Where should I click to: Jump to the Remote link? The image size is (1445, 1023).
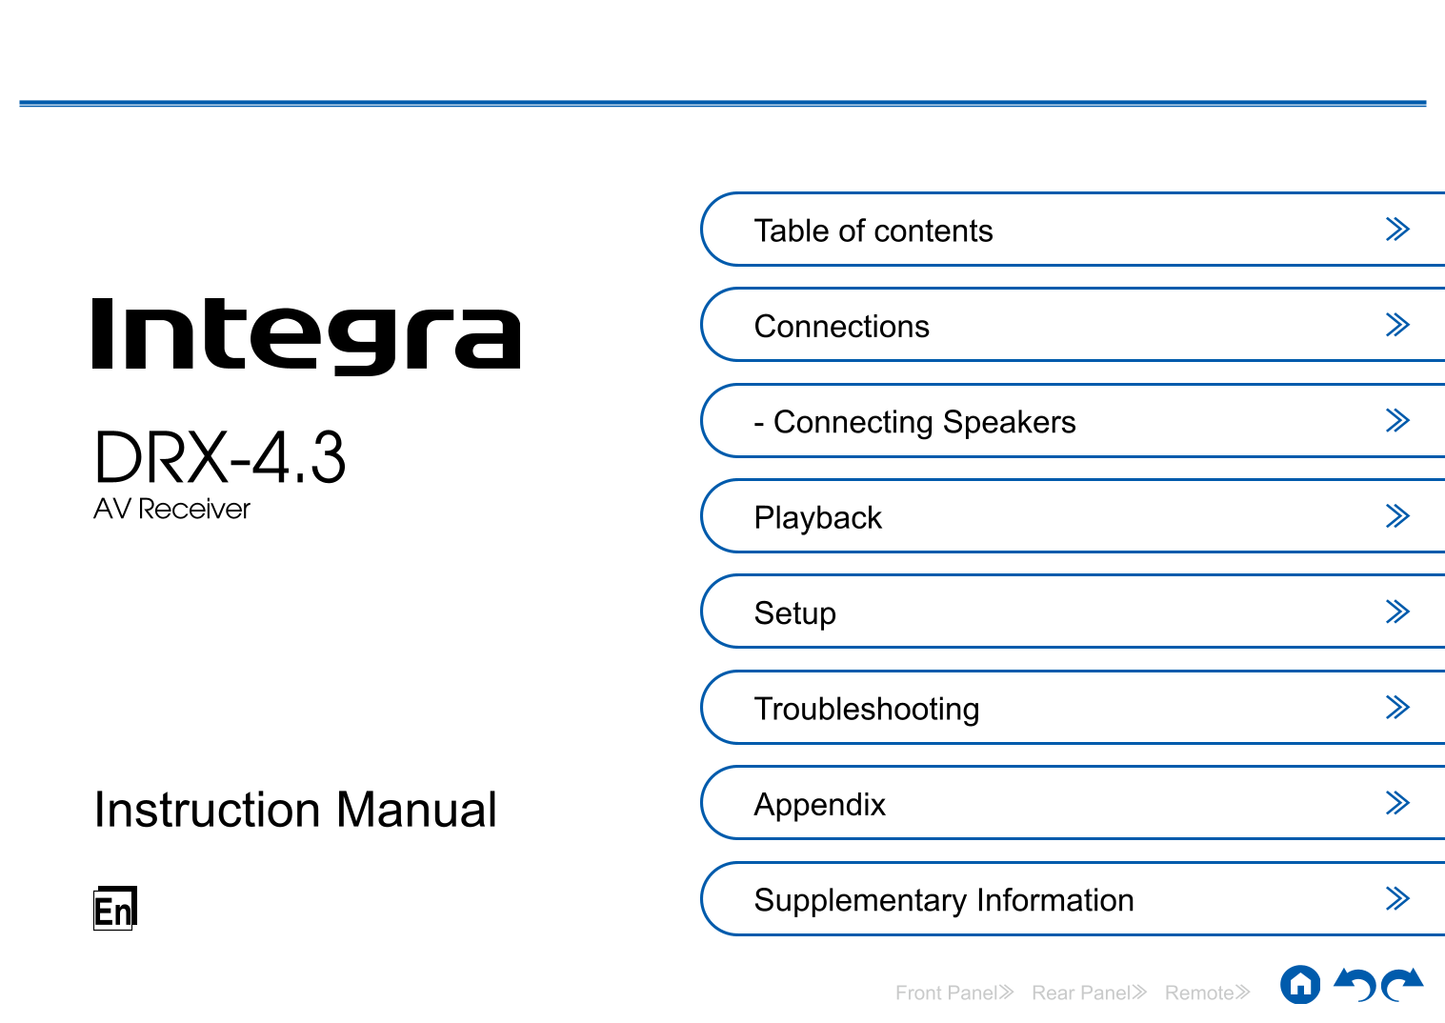1206,992
